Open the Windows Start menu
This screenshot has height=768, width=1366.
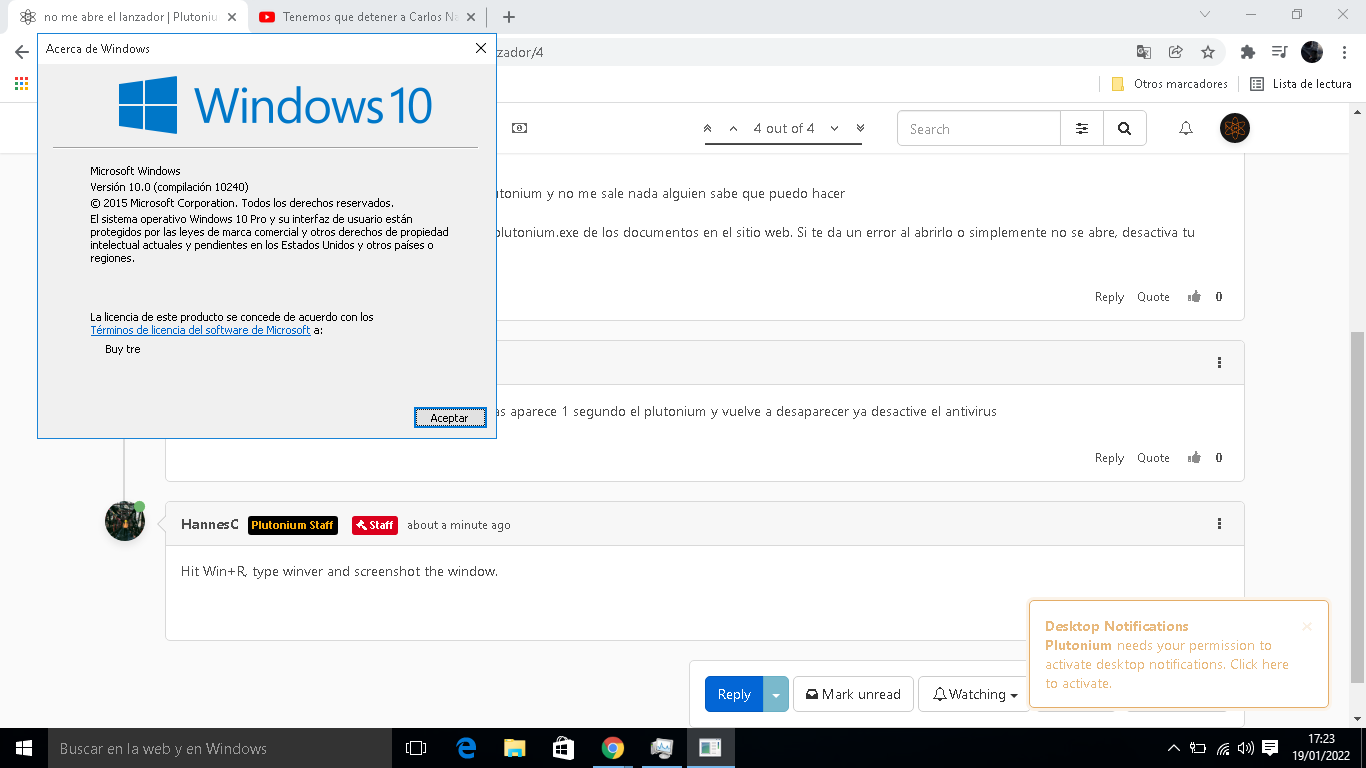(24, 748)
